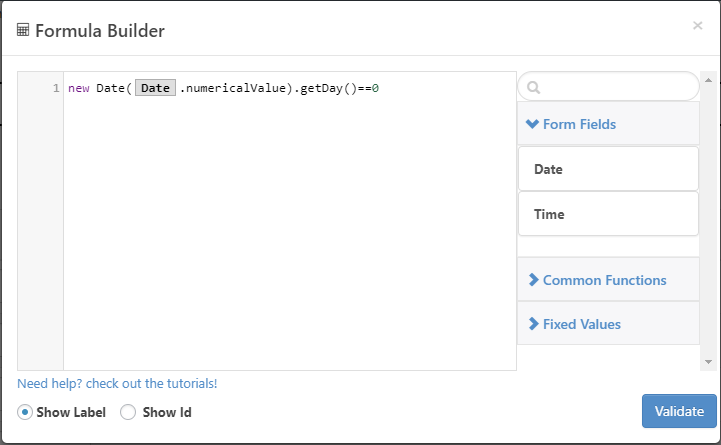Click scrollbar down arrow in side panel
This screenshot has height=445, width=721.
[708, 362]
